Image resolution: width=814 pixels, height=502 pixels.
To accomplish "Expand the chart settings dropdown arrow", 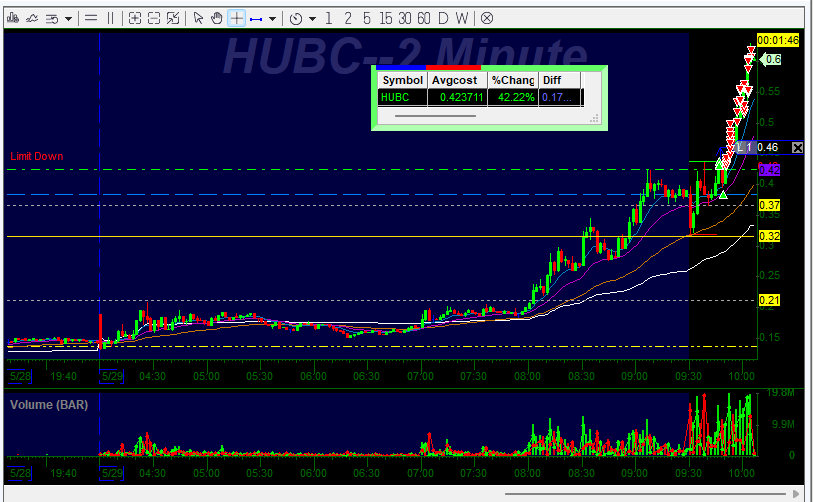I will coord(68,19).
